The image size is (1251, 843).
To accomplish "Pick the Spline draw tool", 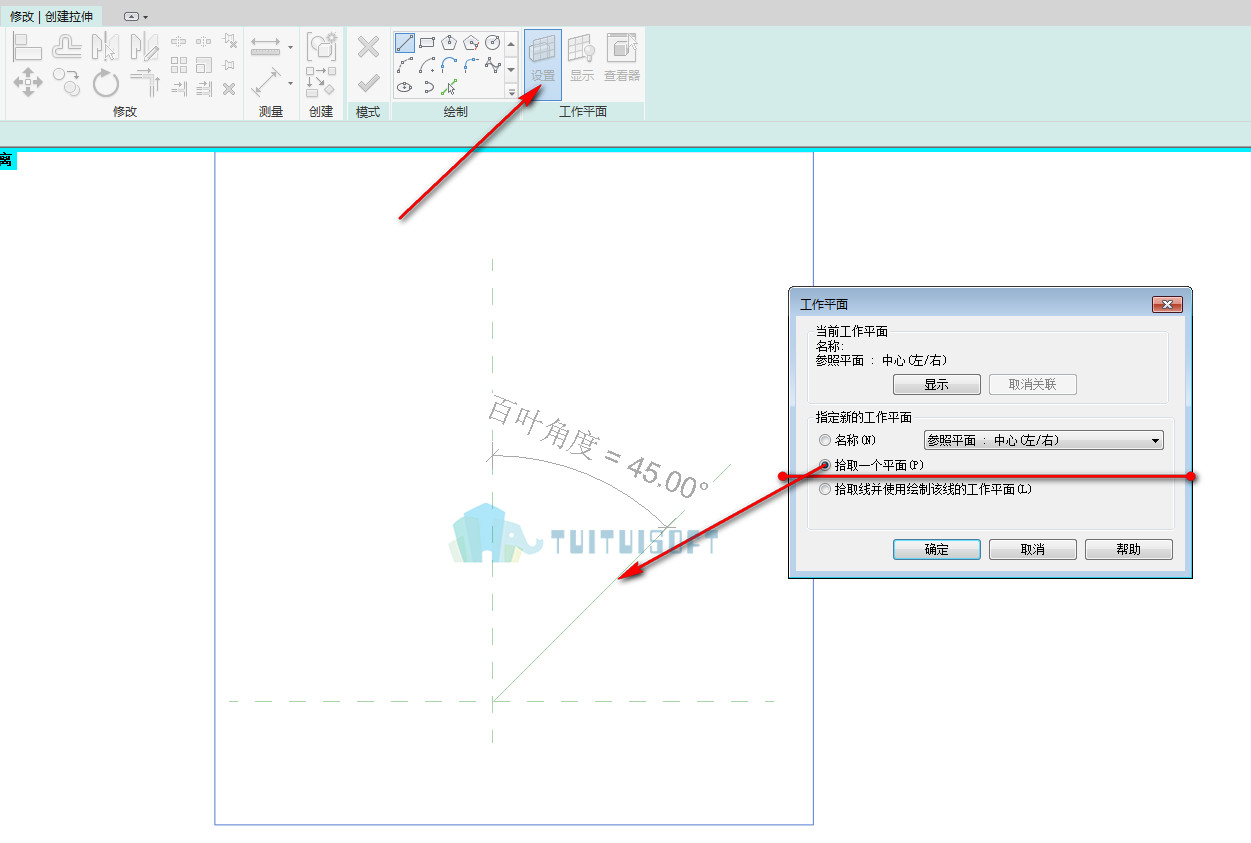I will [493, 65].
